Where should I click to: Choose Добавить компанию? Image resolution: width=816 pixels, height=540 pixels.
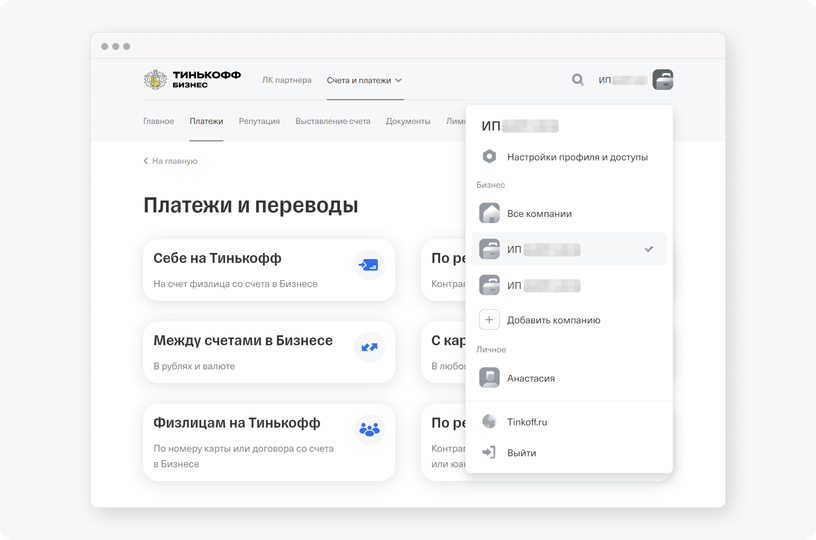pyautogui.click(x=569, y=320)
